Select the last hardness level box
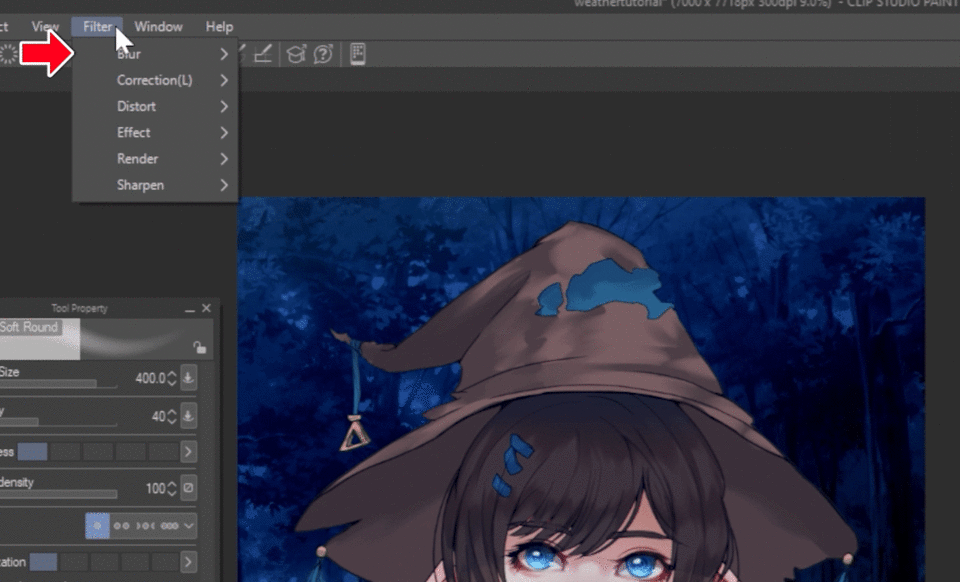 click(163, 452)
